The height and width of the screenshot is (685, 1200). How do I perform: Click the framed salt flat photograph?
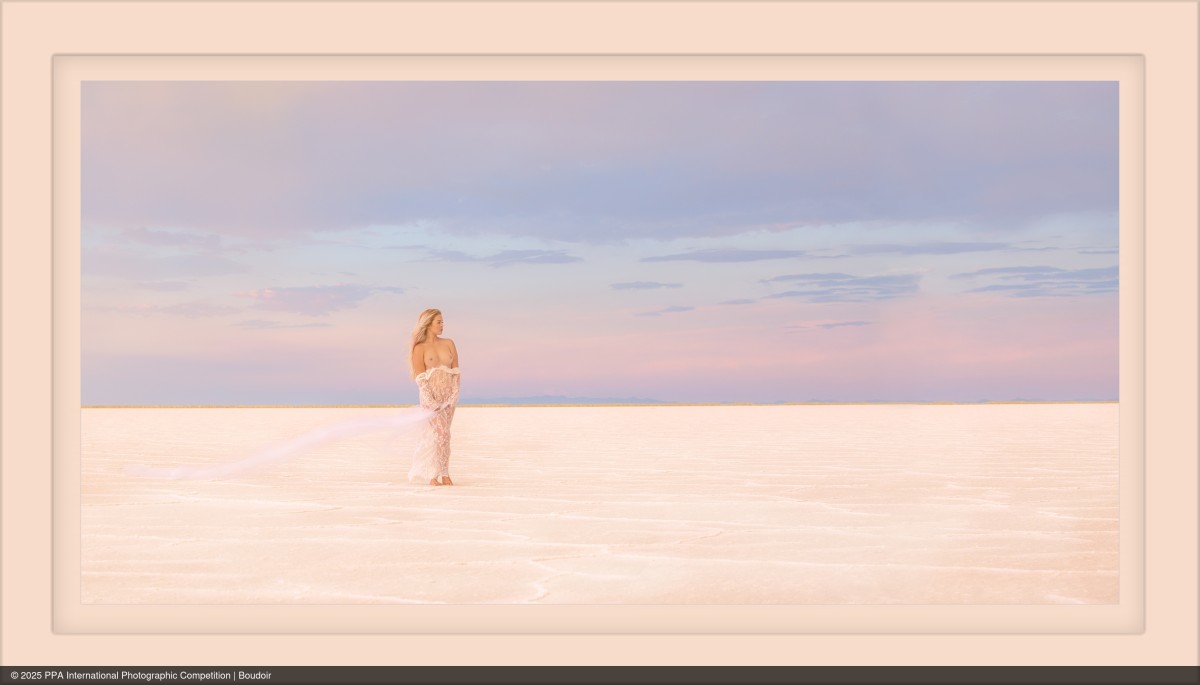tap(600, 342)
